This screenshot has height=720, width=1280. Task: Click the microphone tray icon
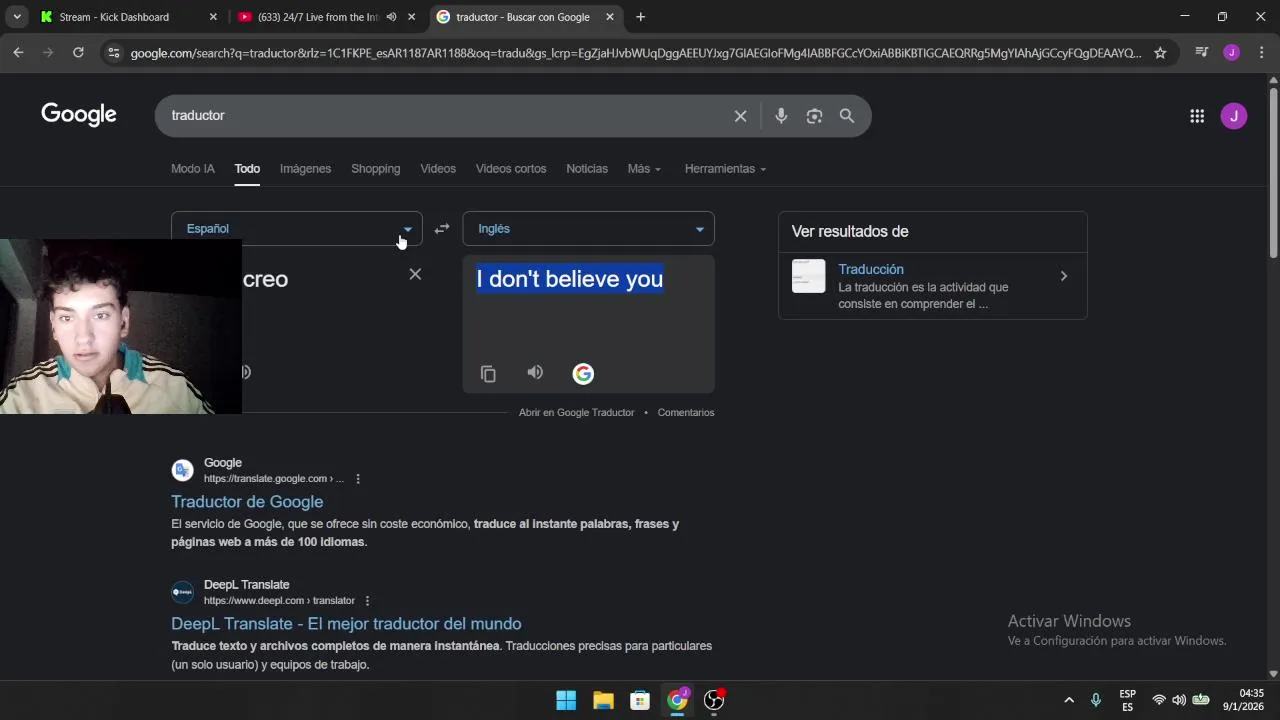point(1096,700)
